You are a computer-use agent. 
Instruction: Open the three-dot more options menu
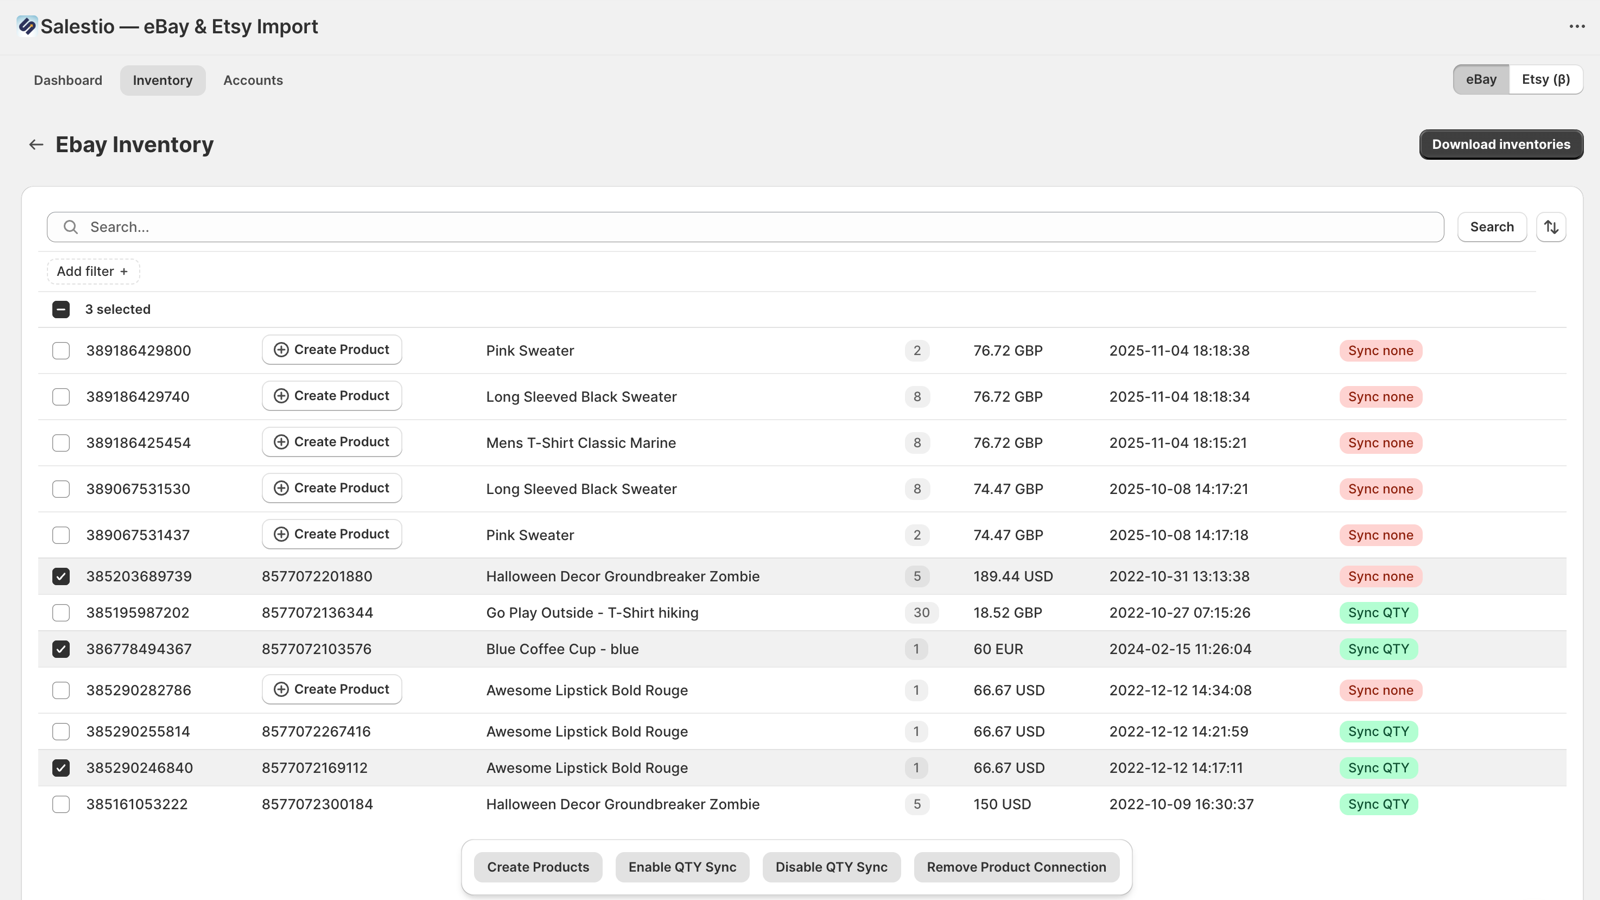[1576, 27]
